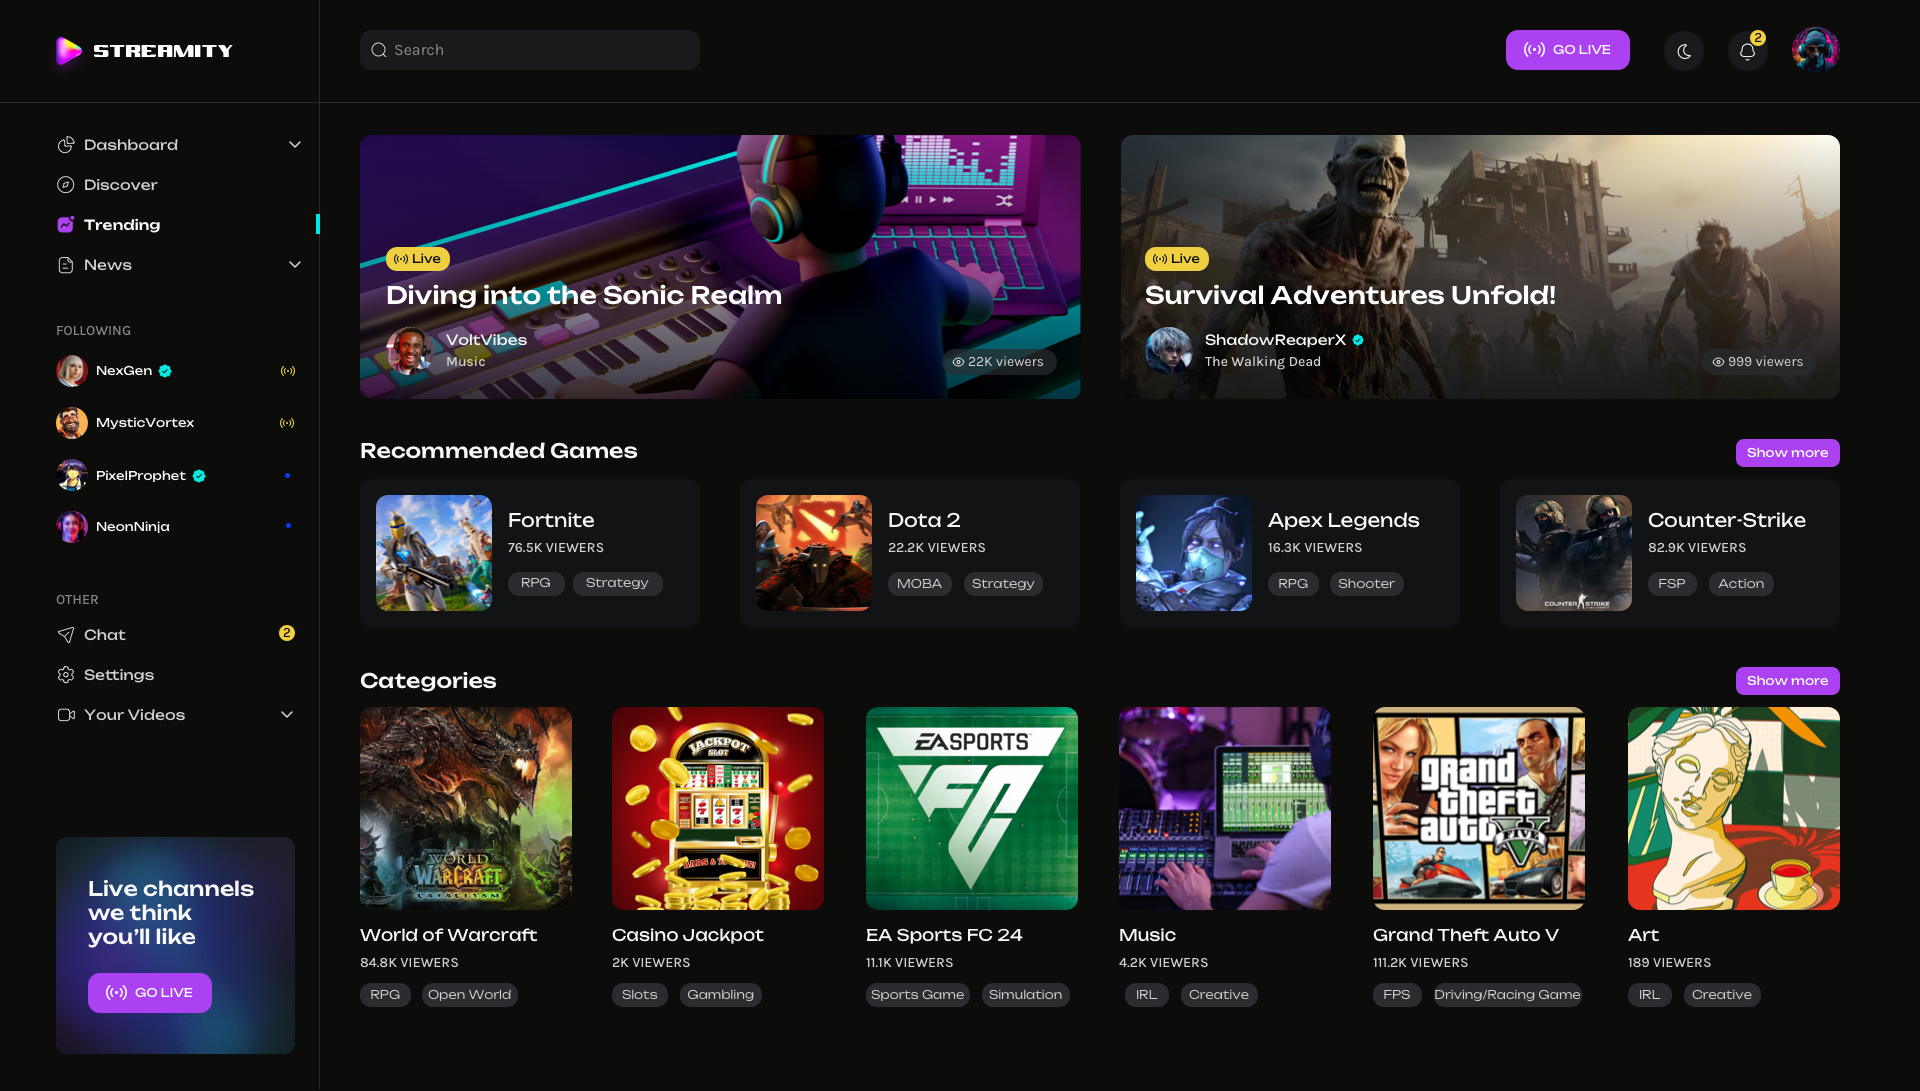
Task: Toggle dark mode with the moon icon
Action: [1684, 49]
